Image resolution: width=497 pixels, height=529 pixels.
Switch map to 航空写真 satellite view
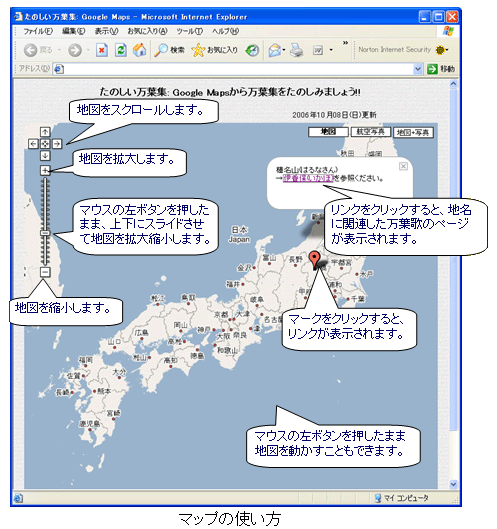click(x=370, y=132)
